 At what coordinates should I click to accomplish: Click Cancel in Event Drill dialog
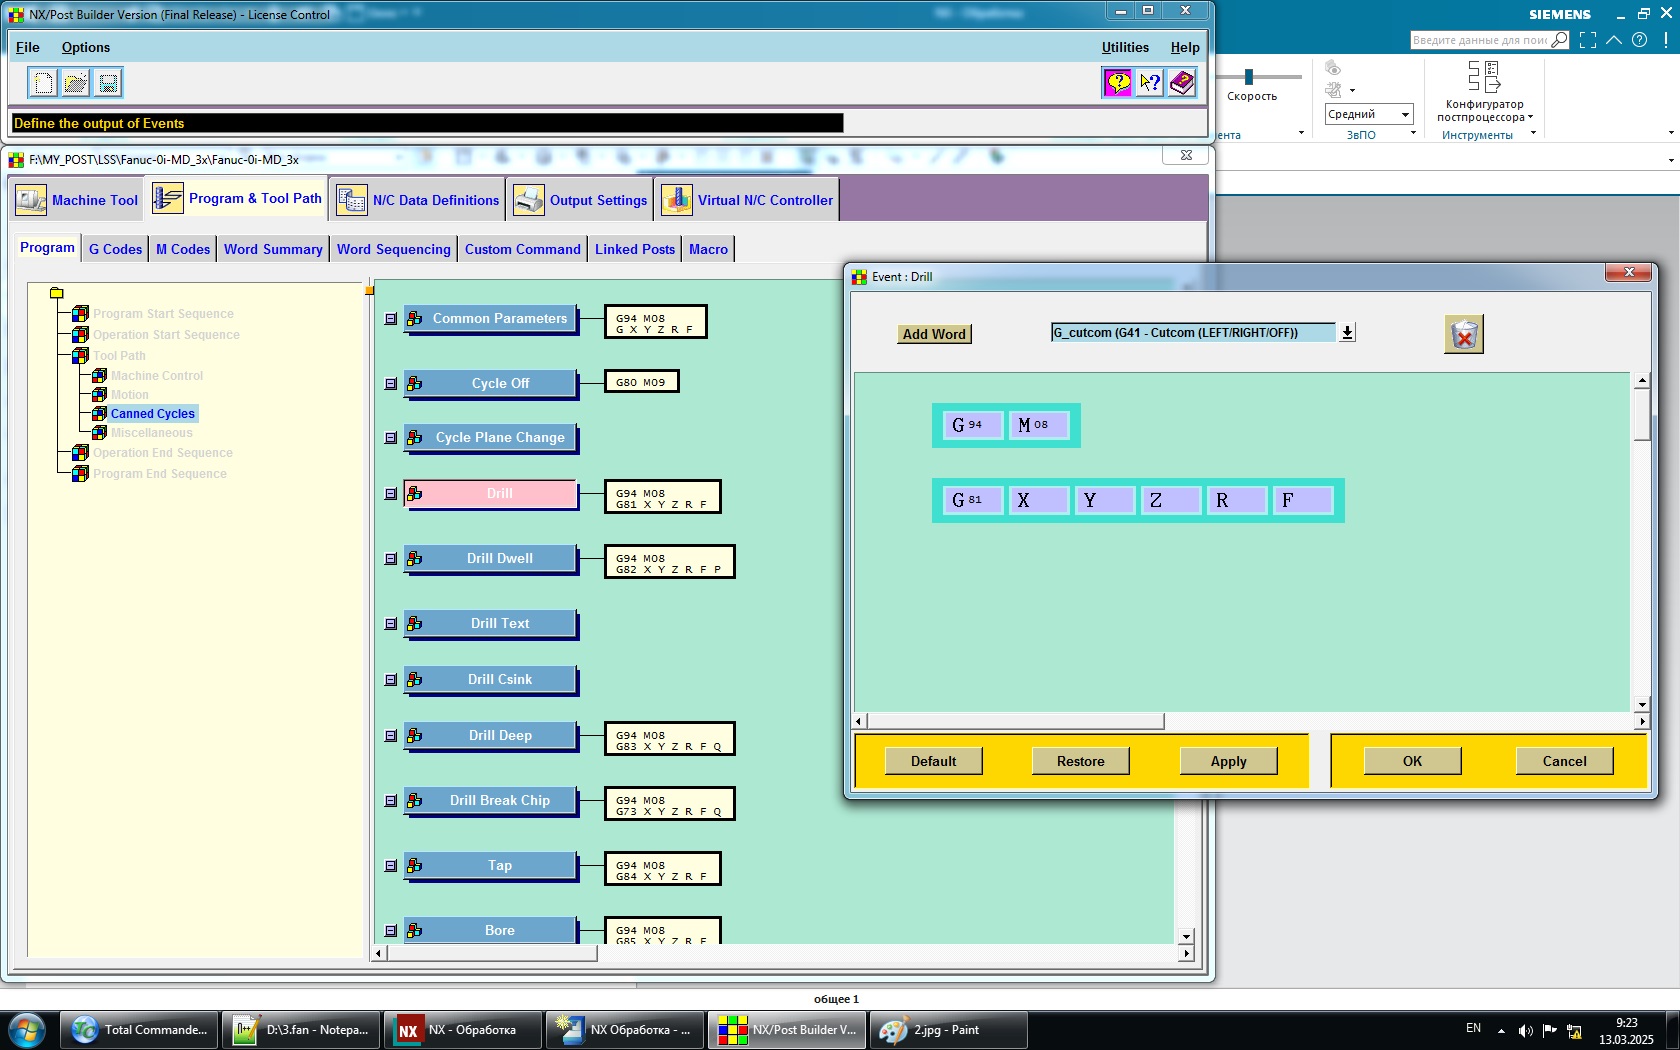click(x=1565, y=761)
